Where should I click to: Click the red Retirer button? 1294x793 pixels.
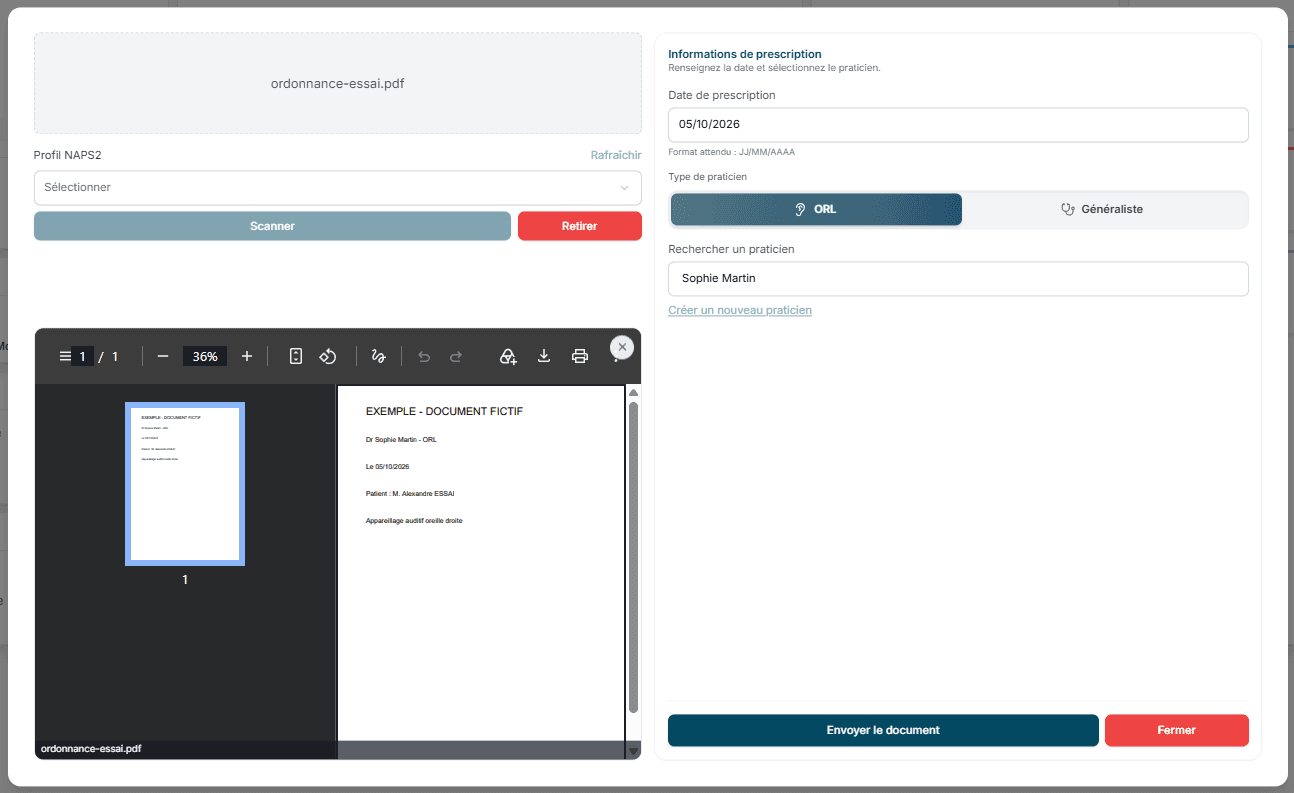(x=580, y=226)
